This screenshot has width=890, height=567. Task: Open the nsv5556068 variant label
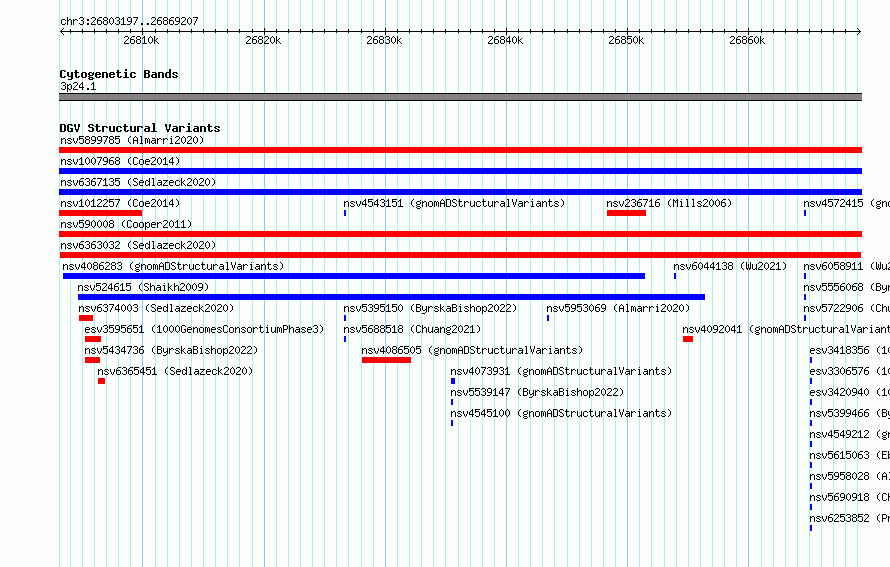pos(846,287)
